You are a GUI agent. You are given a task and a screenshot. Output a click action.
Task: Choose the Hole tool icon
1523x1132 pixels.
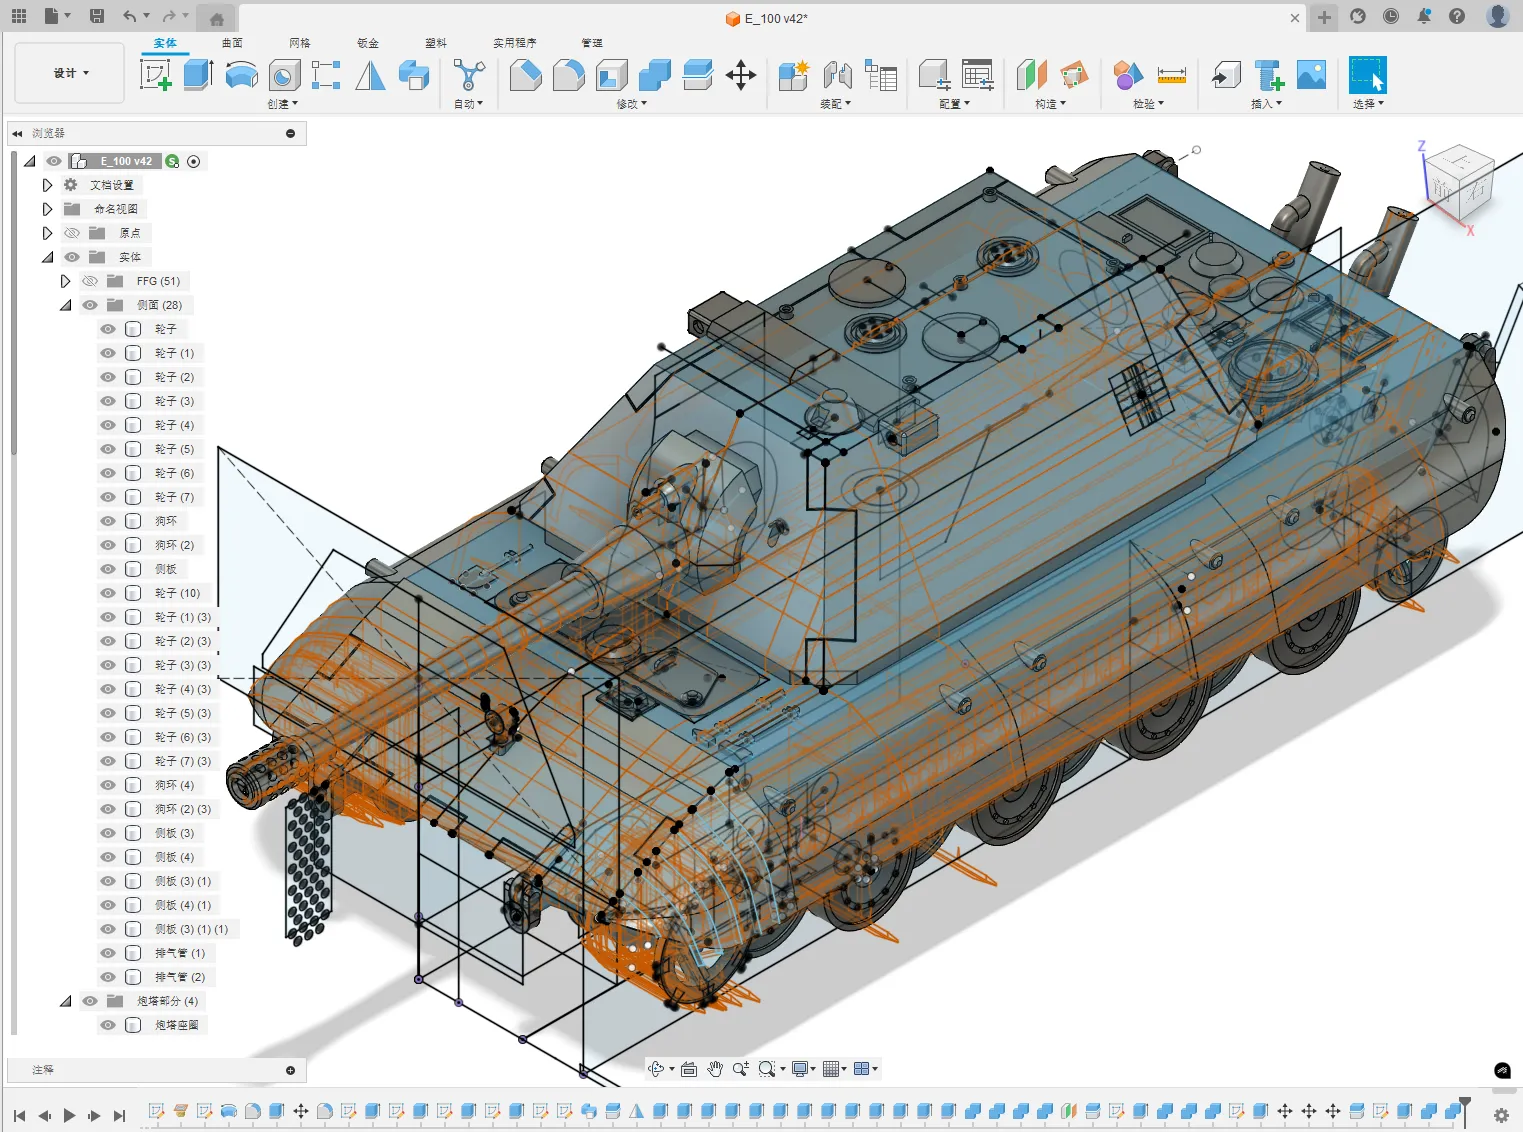pyautogui.click(x=284, y=75)
